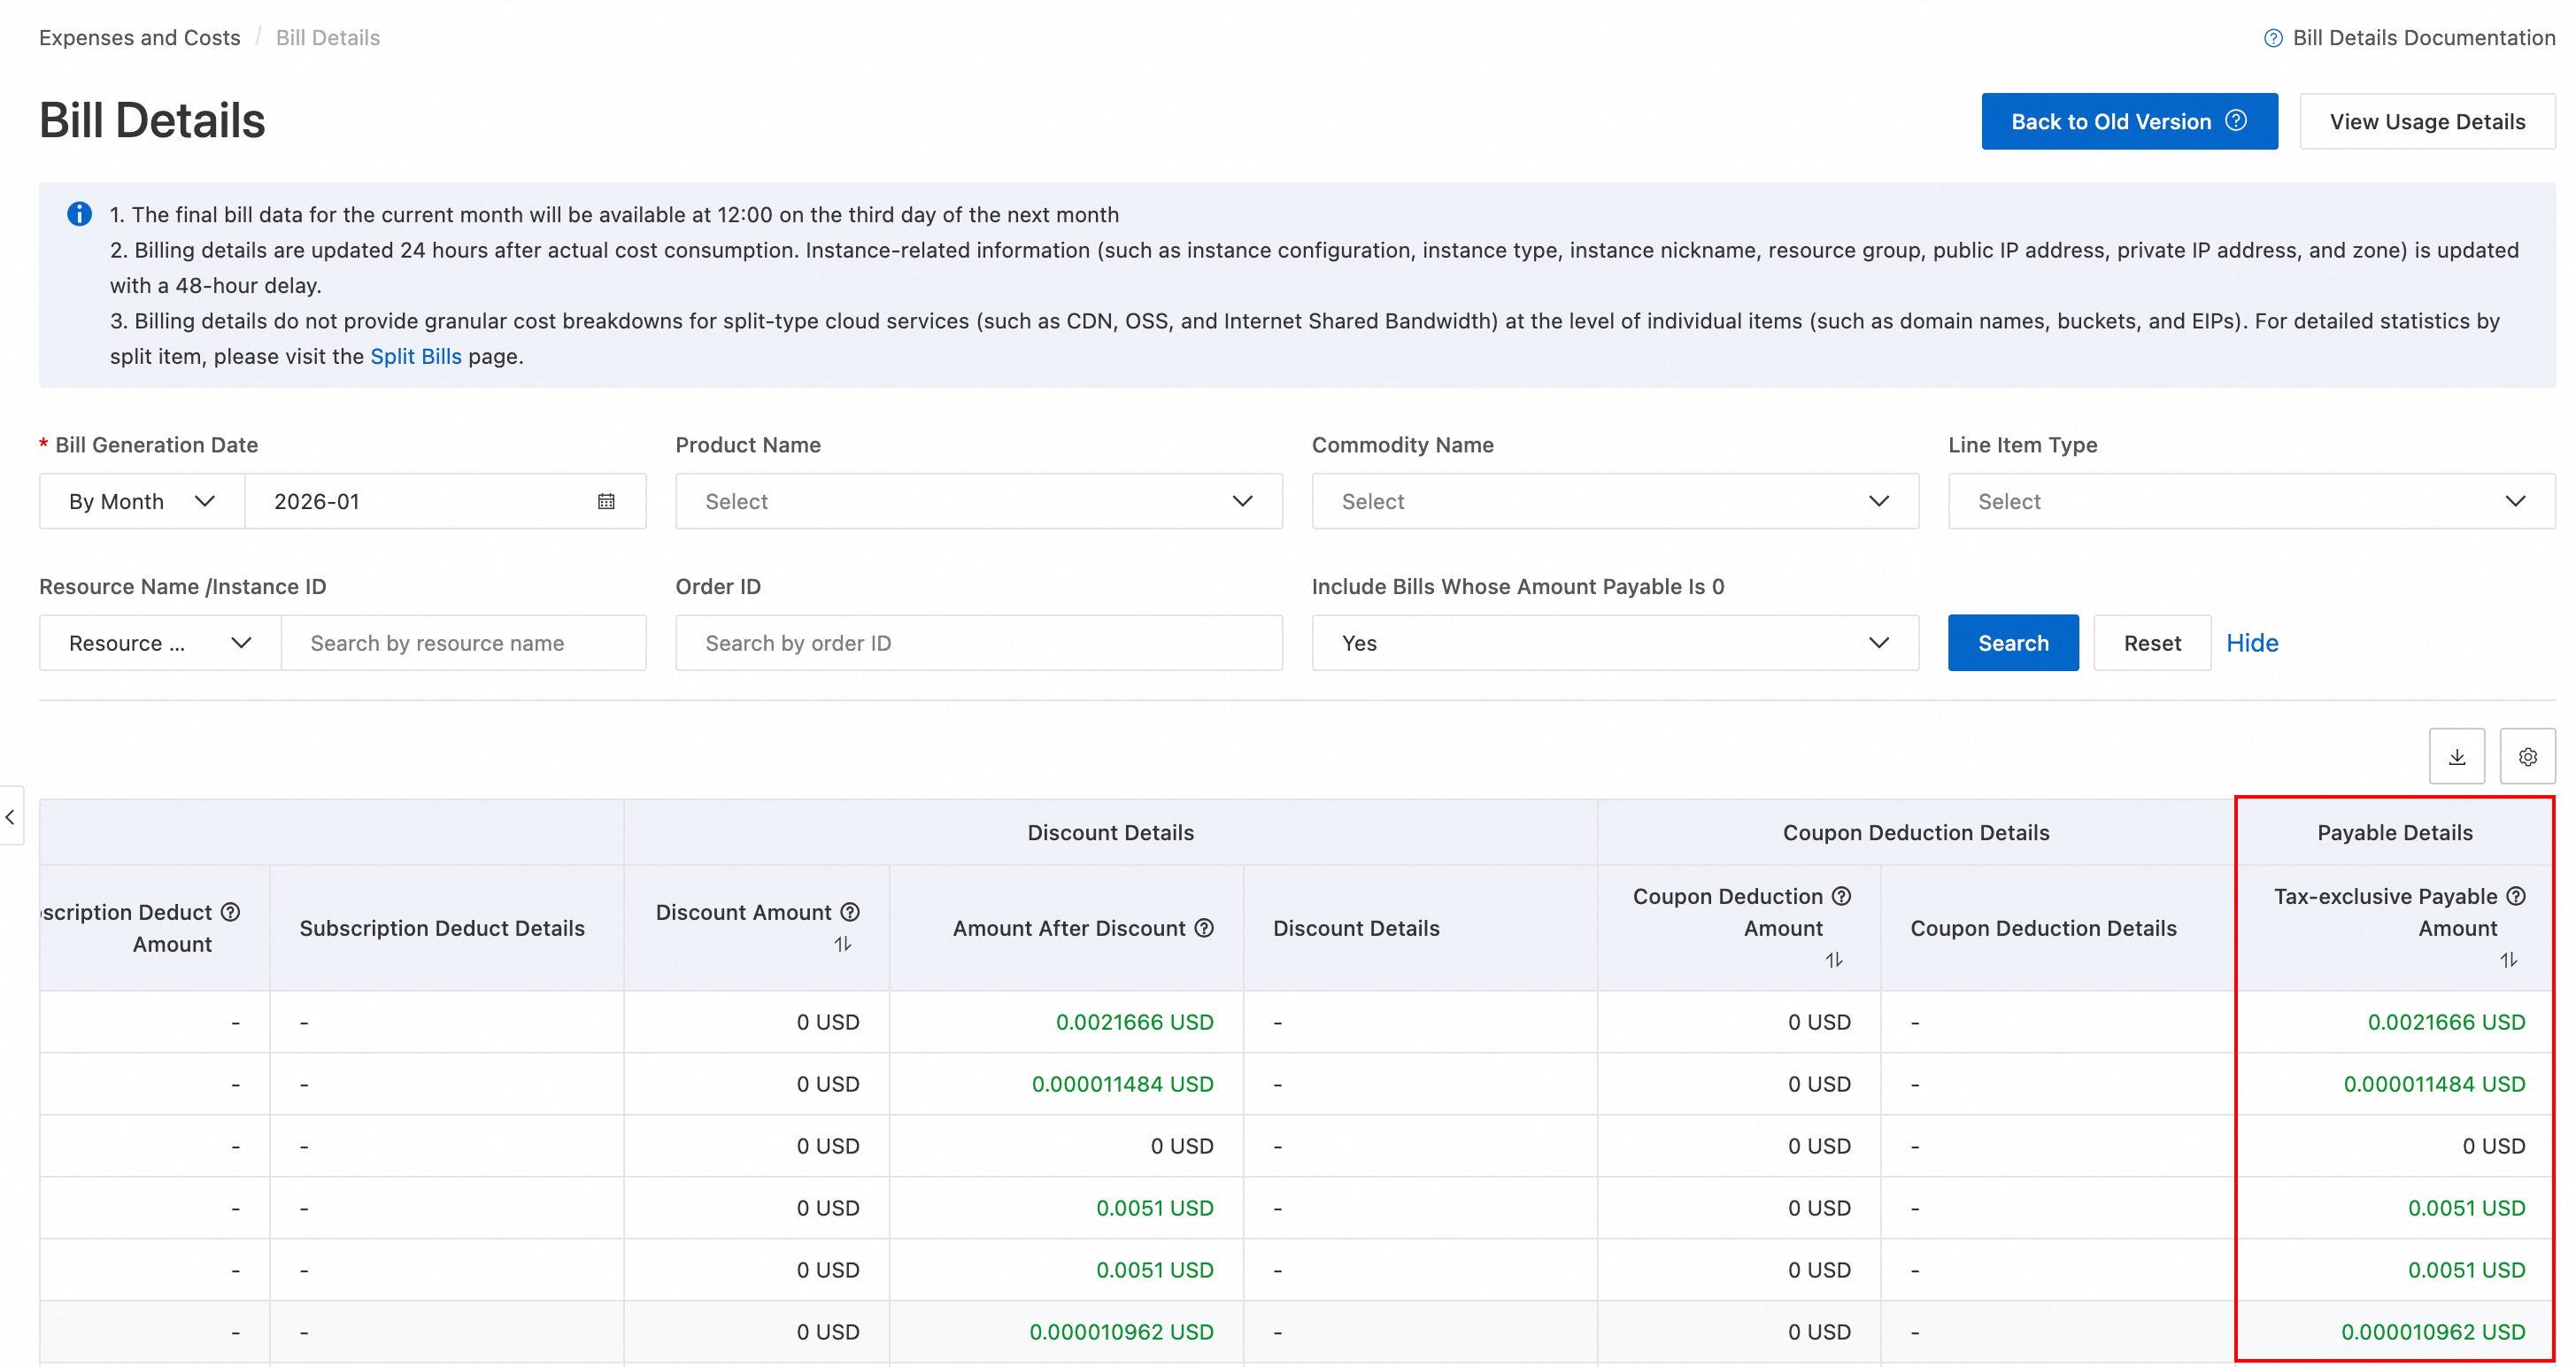Image resolution: width=2576 pixels, height=1367 pixels.
Task: Click help icon beside Amount After Discount
Action: click(1204, 927)
